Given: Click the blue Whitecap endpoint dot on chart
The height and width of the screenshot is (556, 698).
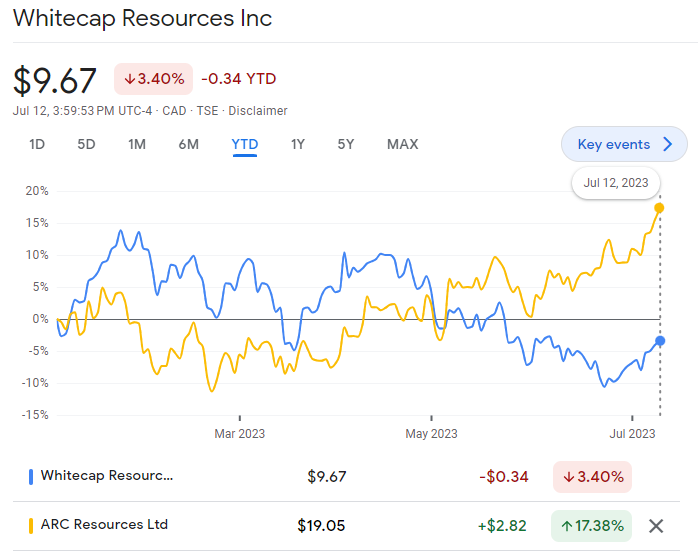Looking at the screenshot, I should pos(660,341).
